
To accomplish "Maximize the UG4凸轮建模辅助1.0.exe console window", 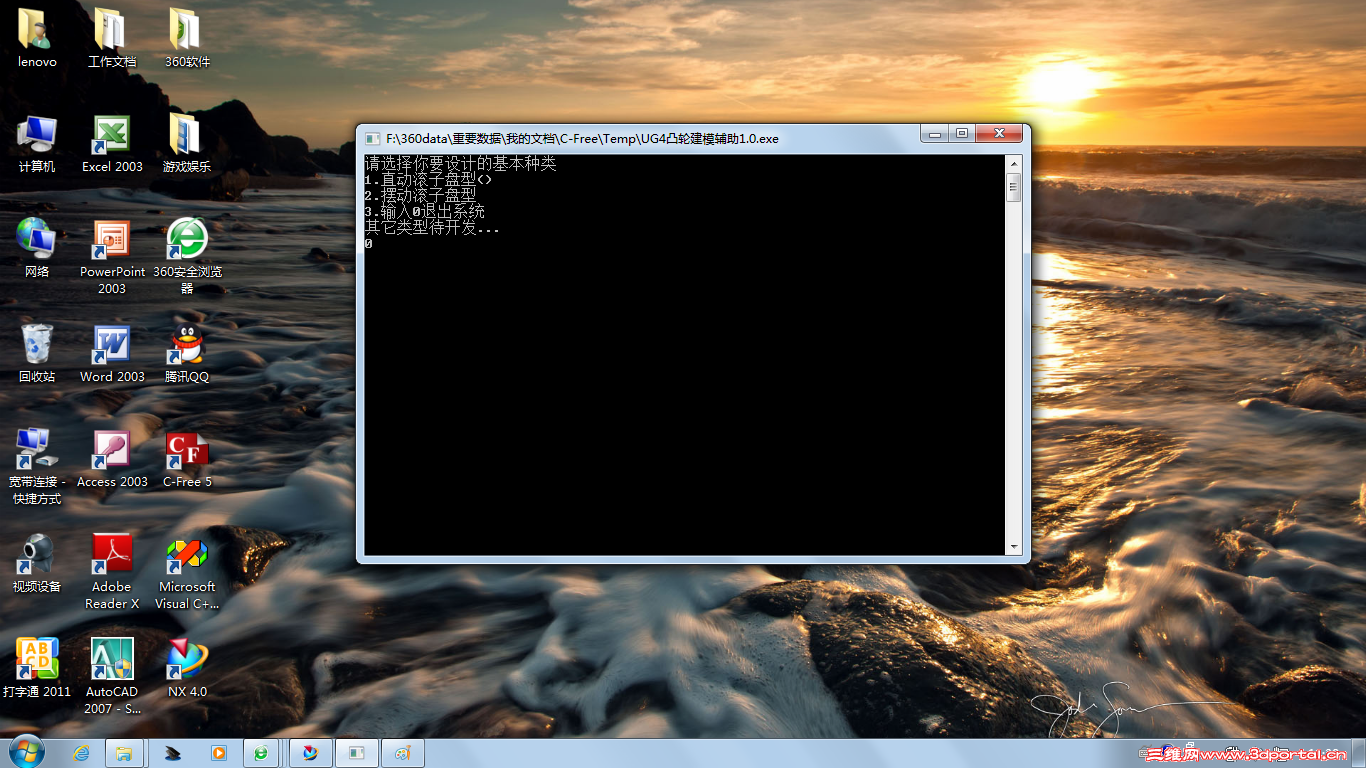I will coord(961,133).
